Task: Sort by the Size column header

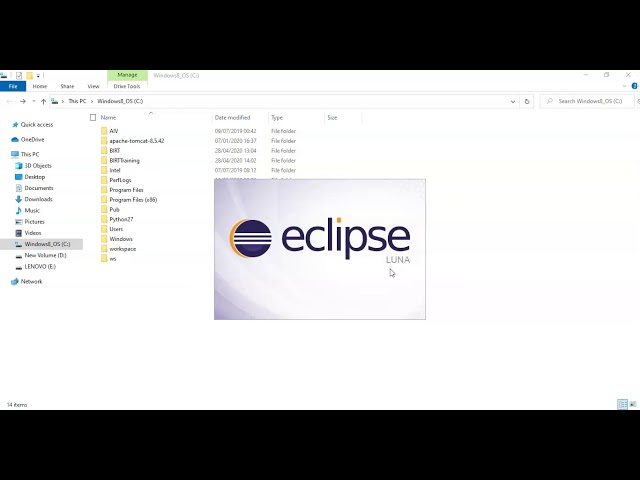Action: tap(332, 118)
